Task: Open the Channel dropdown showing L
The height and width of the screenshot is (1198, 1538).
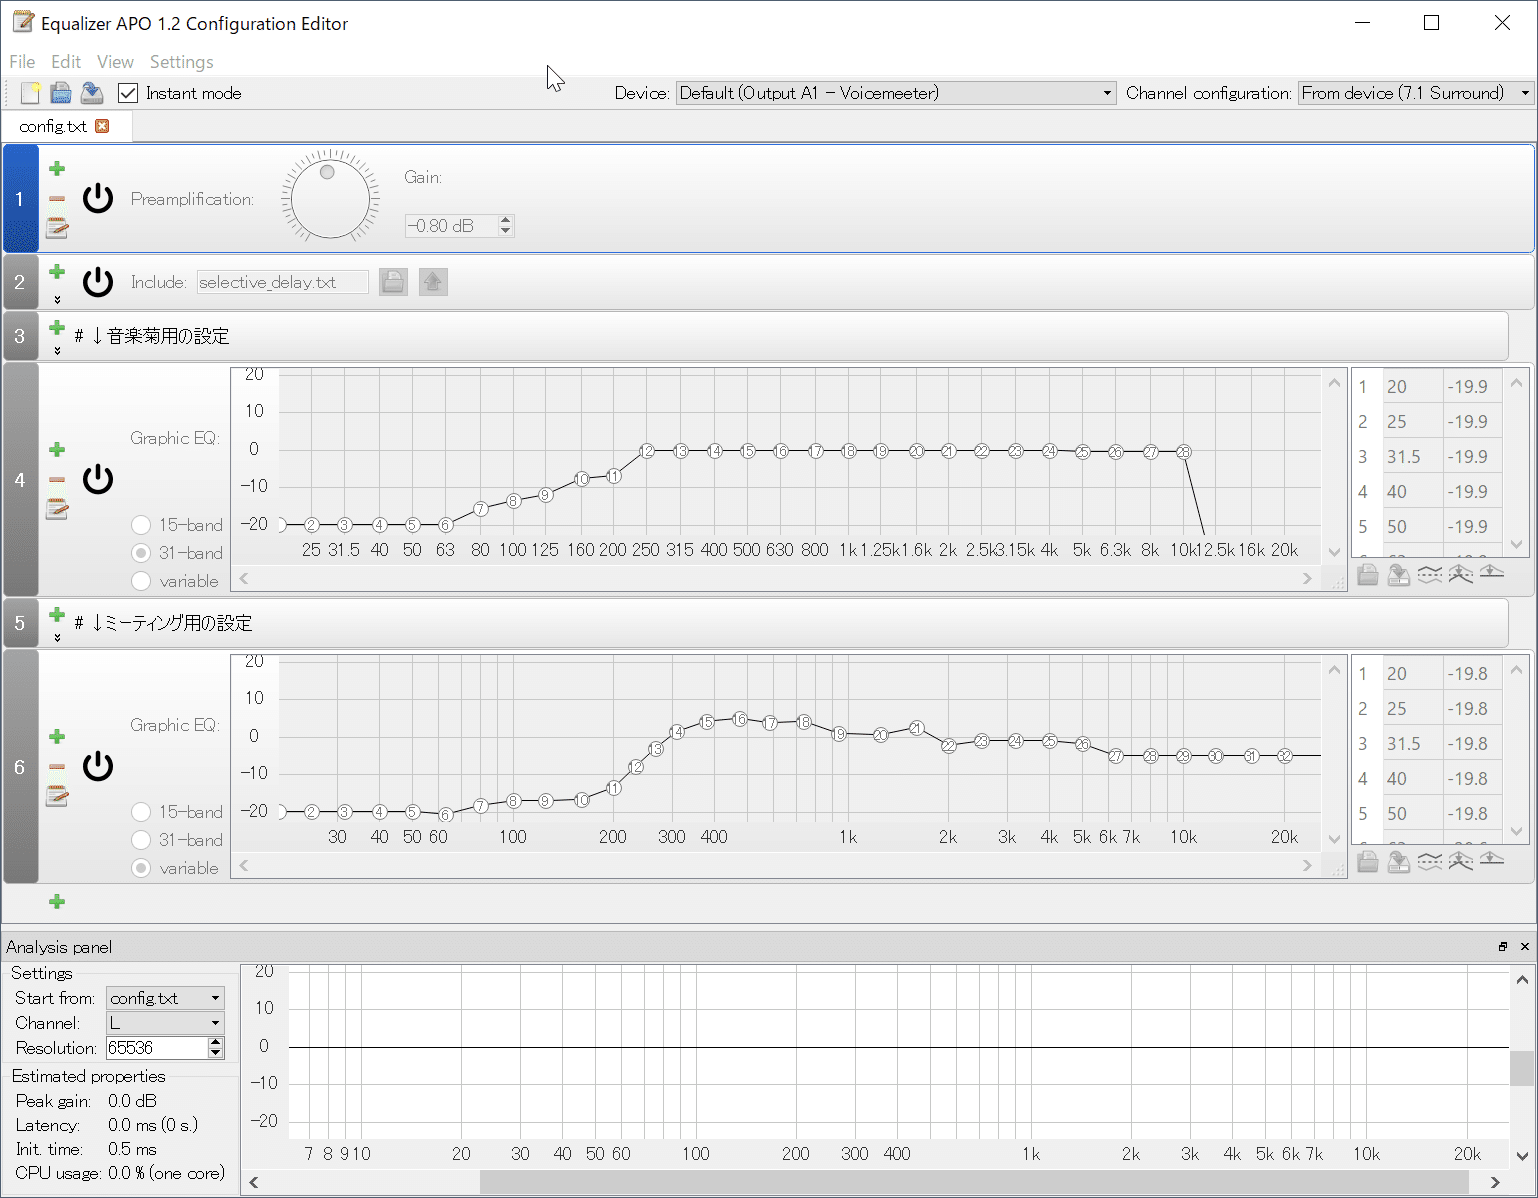Action: pyautogui.click(x=165, y=1023)
